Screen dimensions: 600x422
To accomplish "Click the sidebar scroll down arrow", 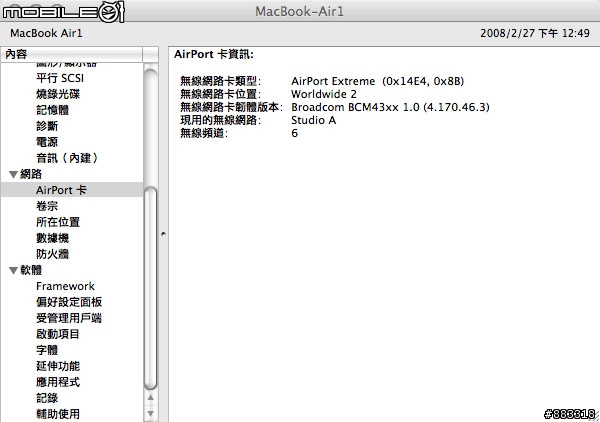I will [x=150, y=414].
